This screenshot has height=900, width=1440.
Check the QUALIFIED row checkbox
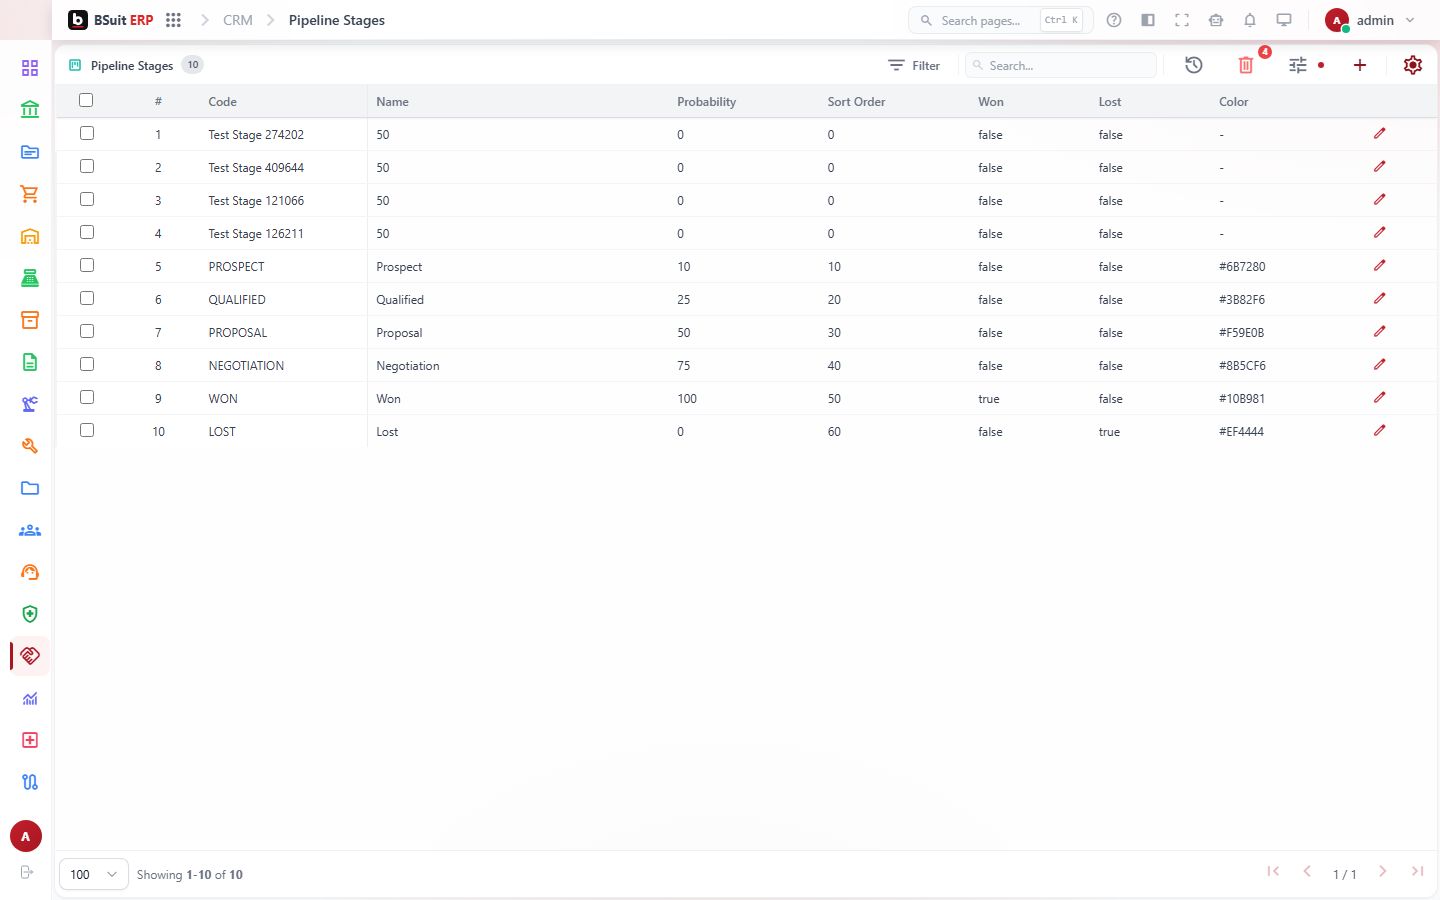point(87,298)
